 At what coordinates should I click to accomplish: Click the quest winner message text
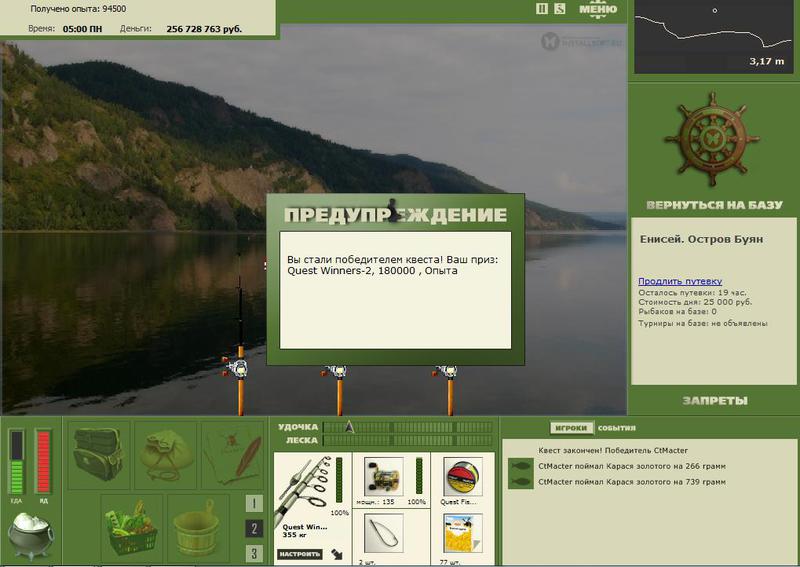click(x=392, y=265)
